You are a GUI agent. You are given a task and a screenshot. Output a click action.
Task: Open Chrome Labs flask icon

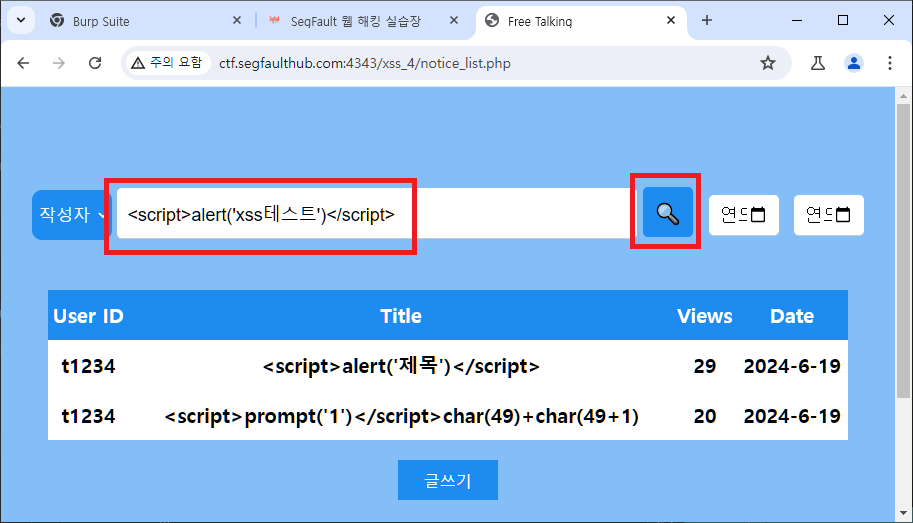818,63
